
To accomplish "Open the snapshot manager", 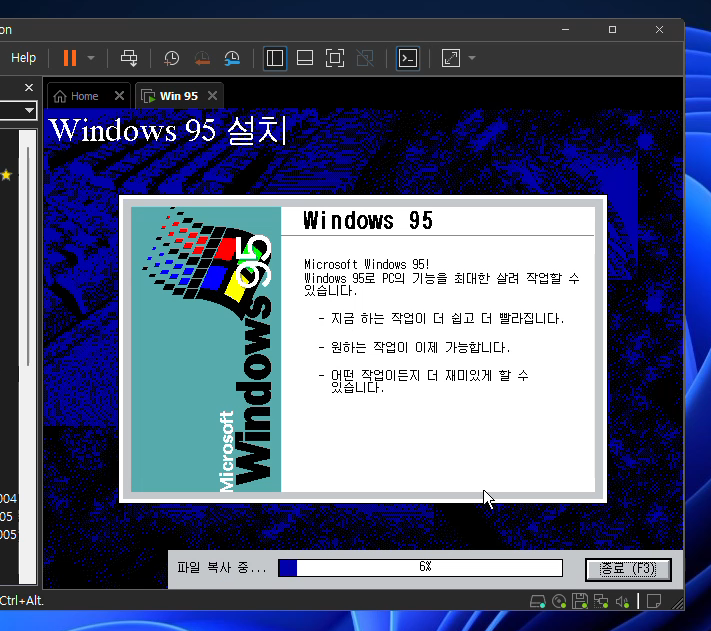I will click(x=232, y=58).
